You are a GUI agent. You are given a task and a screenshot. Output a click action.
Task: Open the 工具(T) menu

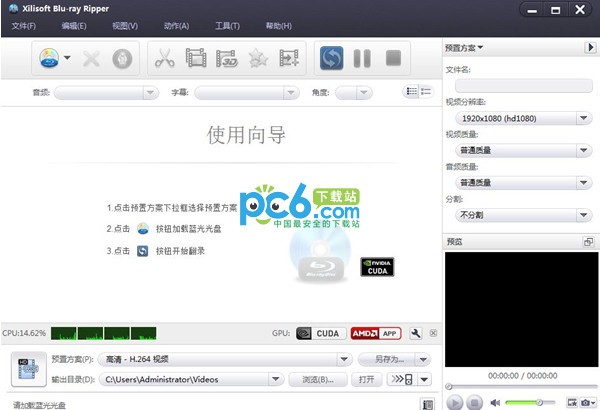[227, 26]
